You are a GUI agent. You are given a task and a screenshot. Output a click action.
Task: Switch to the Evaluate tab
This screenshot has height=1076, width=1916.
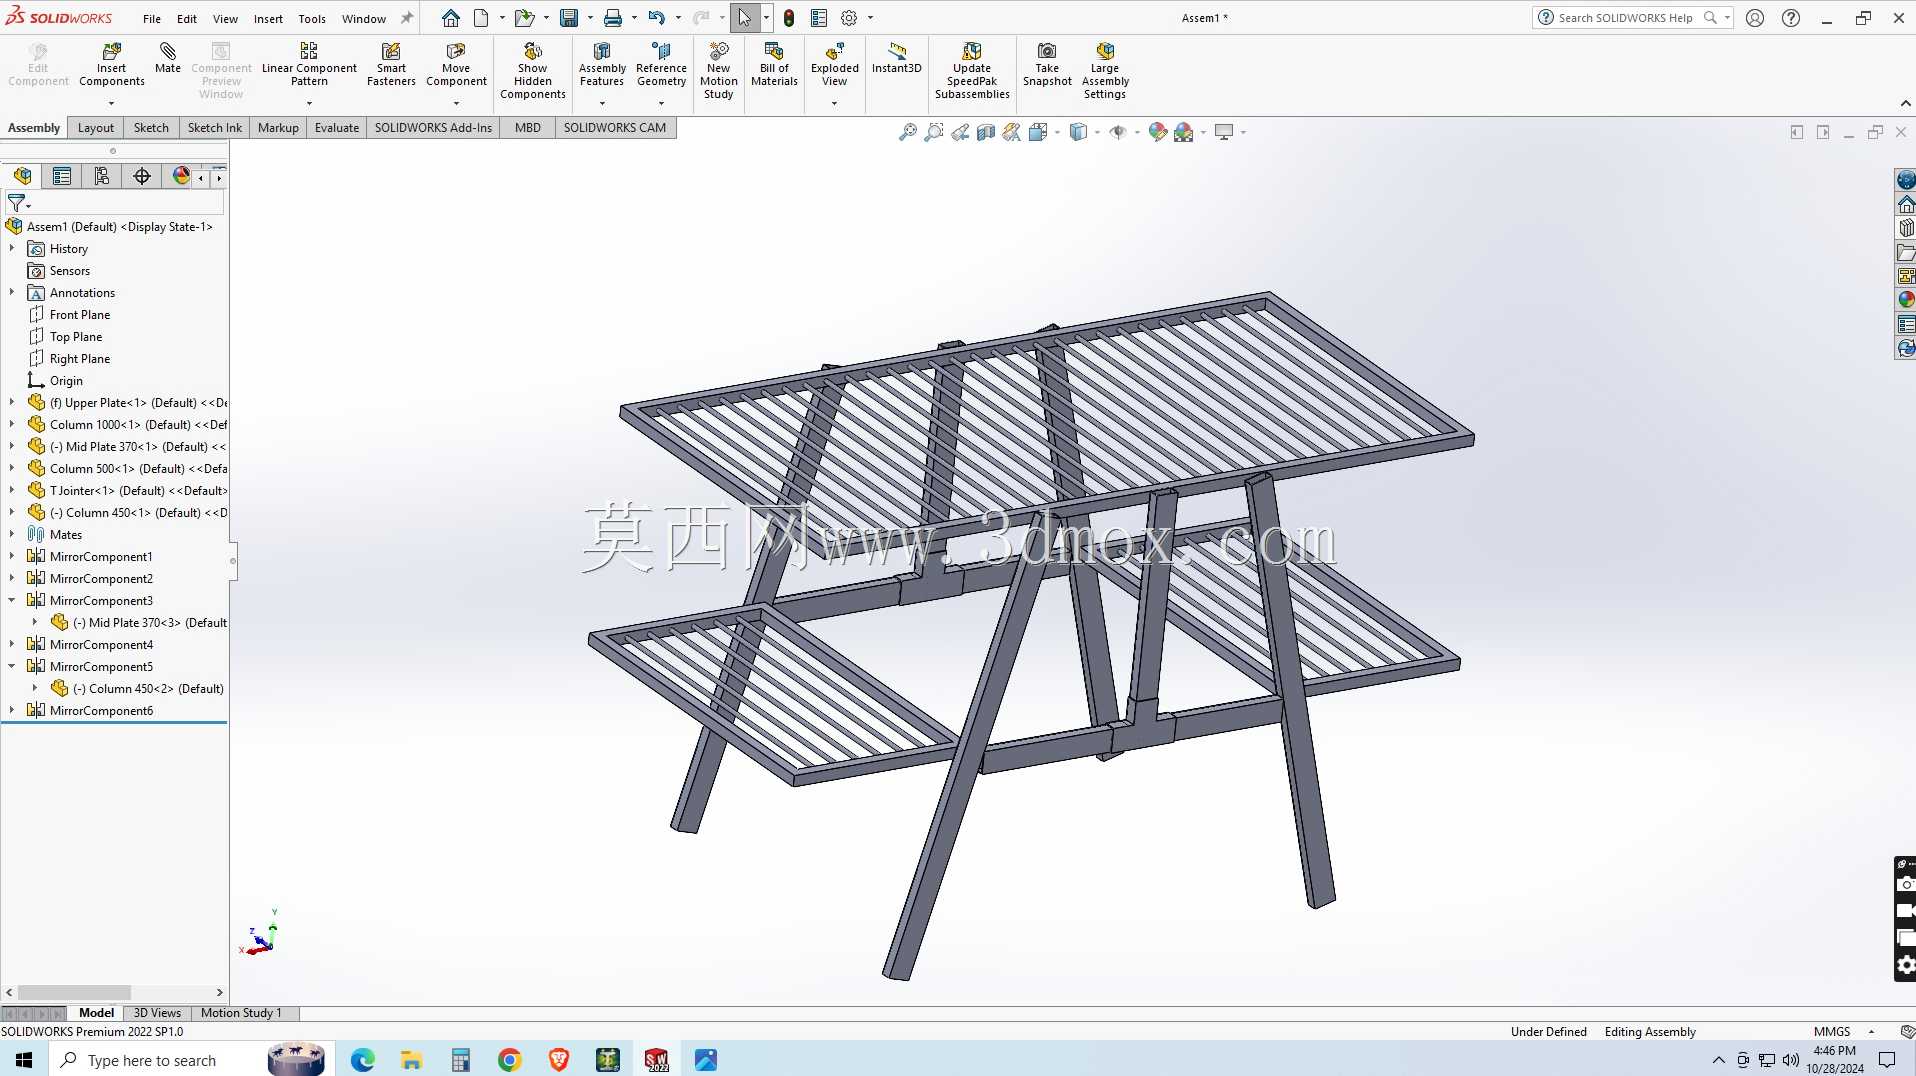[x=337, y=128]
